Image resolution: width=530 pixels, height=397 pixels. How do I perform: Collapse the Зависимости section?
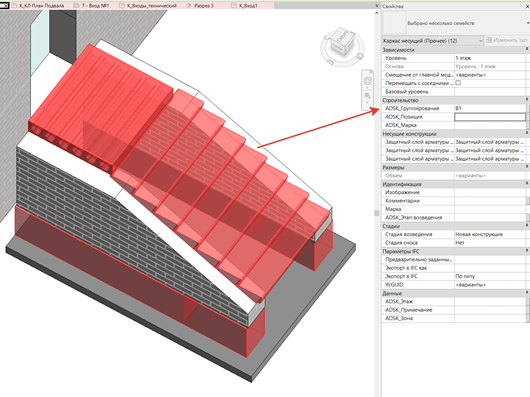tap(527, 50)
